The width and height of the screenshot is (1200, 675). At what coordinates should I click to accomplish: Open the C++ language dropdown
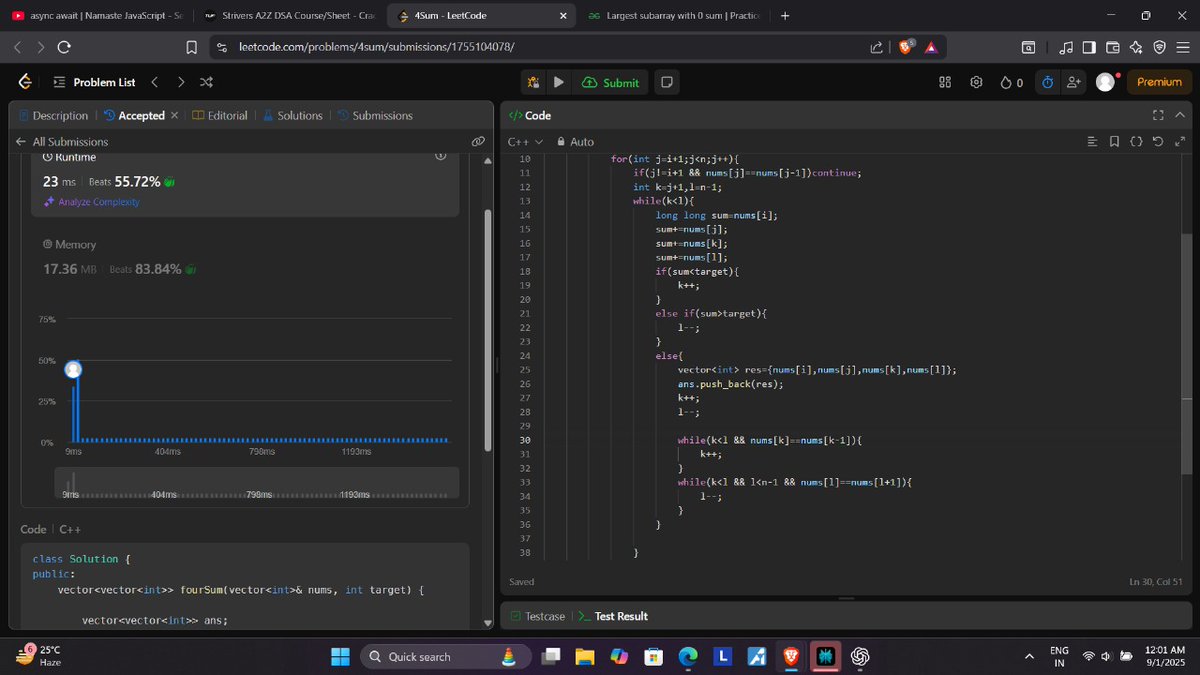click(525, 142)
